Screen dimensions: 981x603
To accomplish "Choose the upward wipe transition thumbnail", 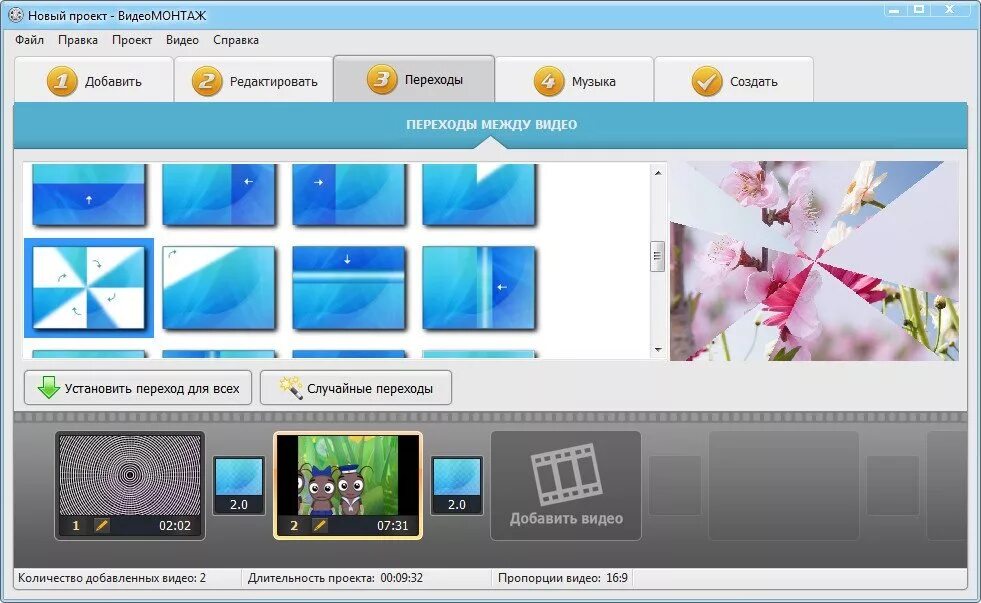I will [x=89, y=195].
